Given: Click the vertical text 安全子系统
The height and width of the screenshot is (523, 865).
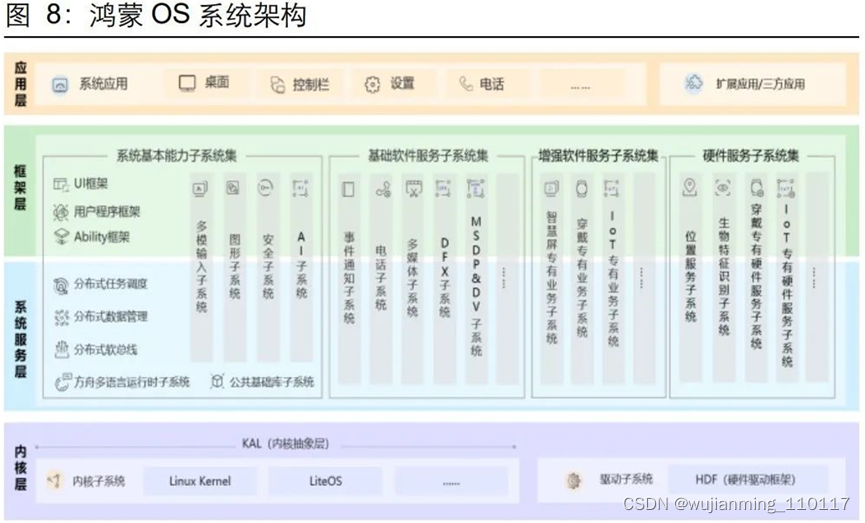Looking at the screenshot, I should [268, 267].
